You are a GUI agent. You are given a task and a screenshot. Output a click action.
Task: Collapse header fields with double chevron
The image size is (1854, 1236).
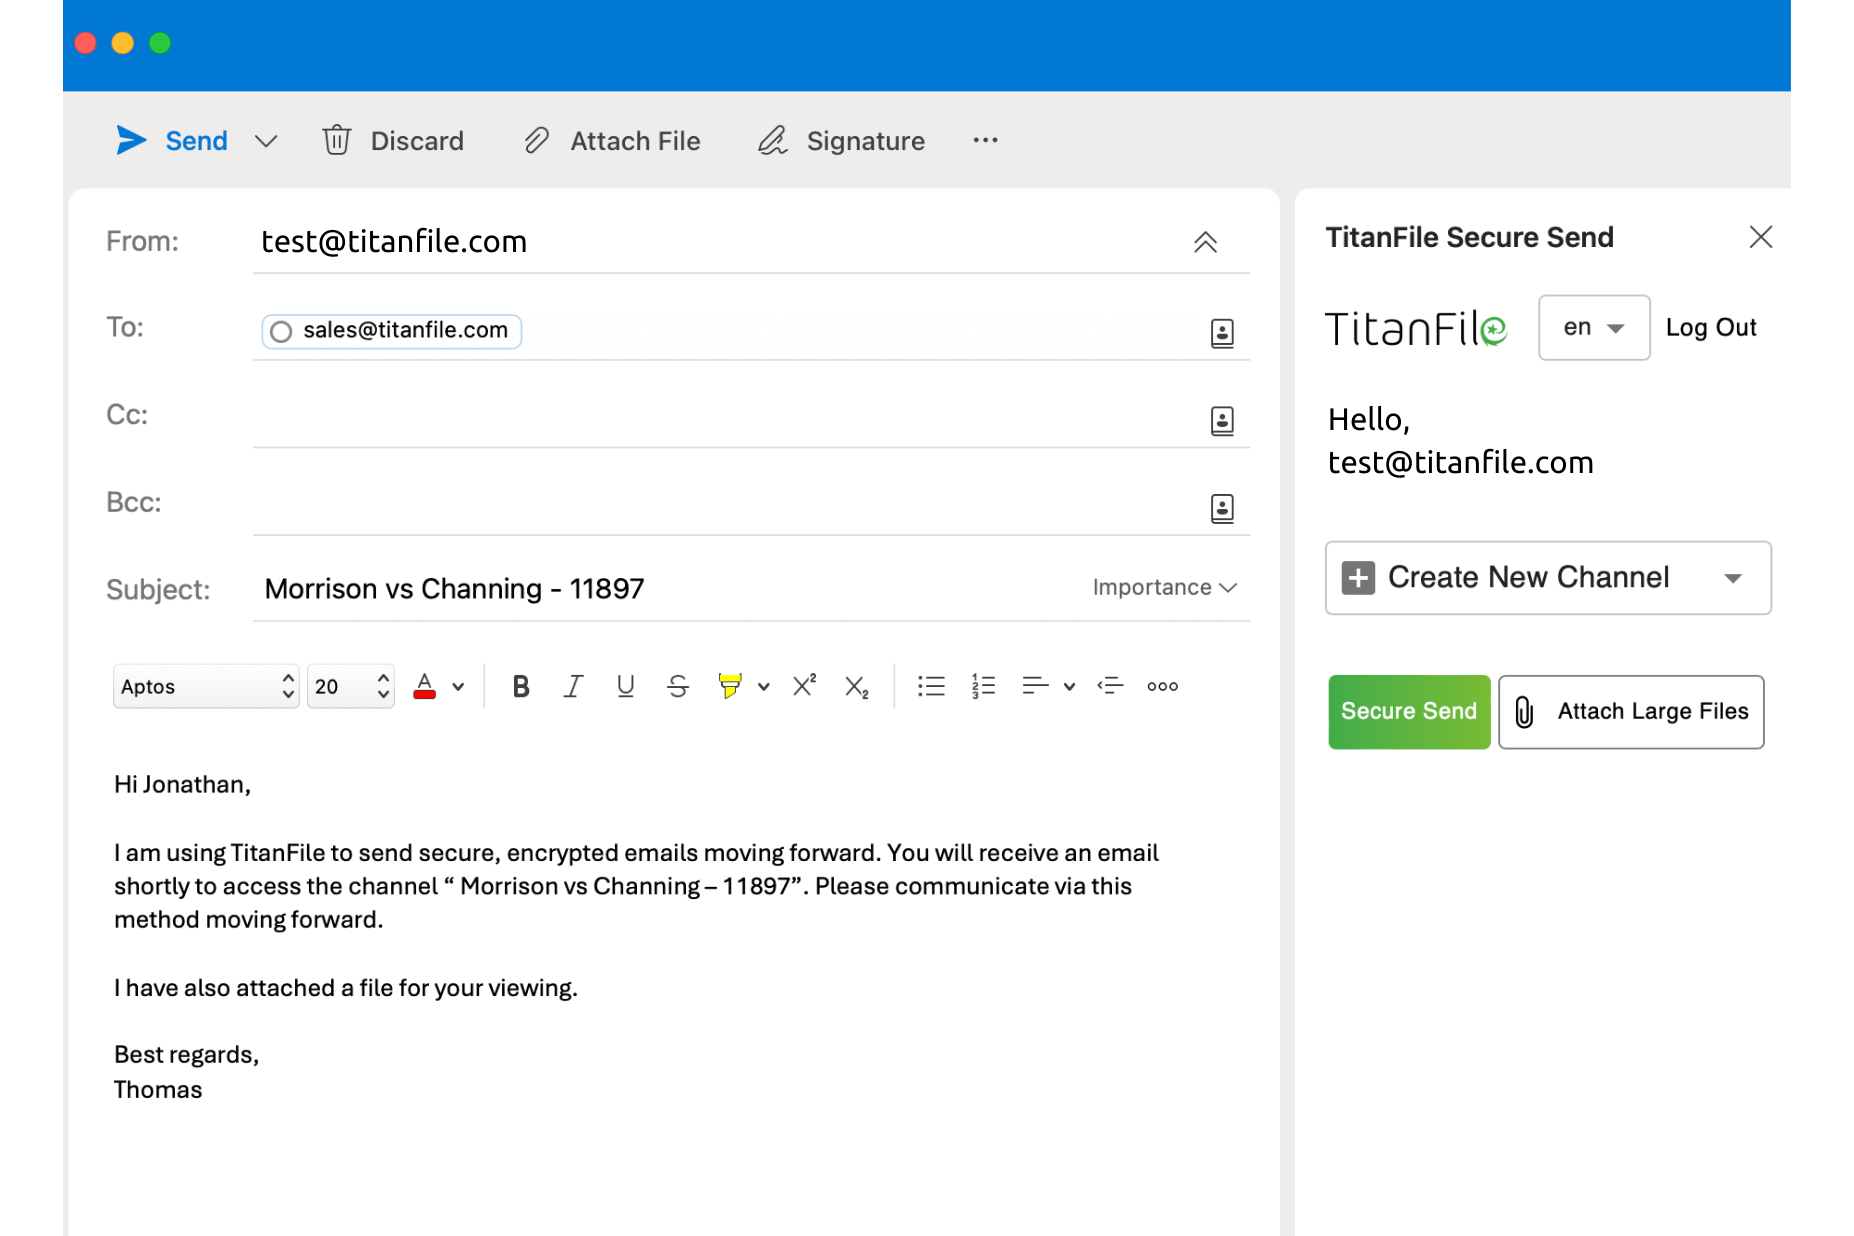pyautogui.click(x=1205, y=242)
